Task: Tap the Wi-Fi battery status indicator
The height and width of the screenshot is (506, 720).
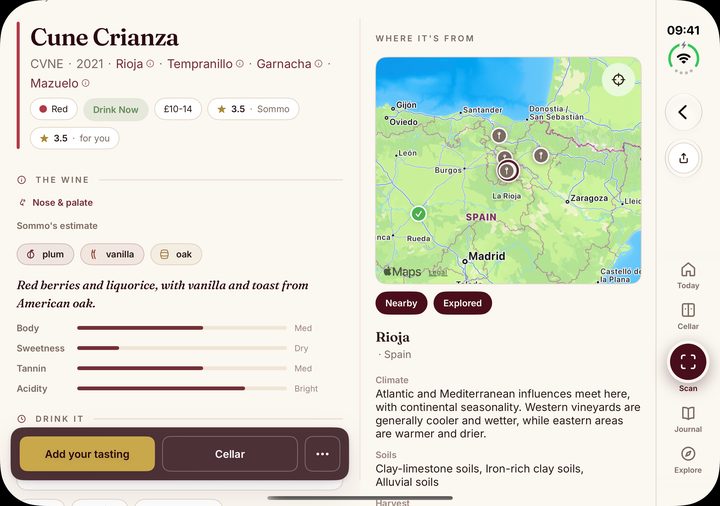Action: (683, 58)
